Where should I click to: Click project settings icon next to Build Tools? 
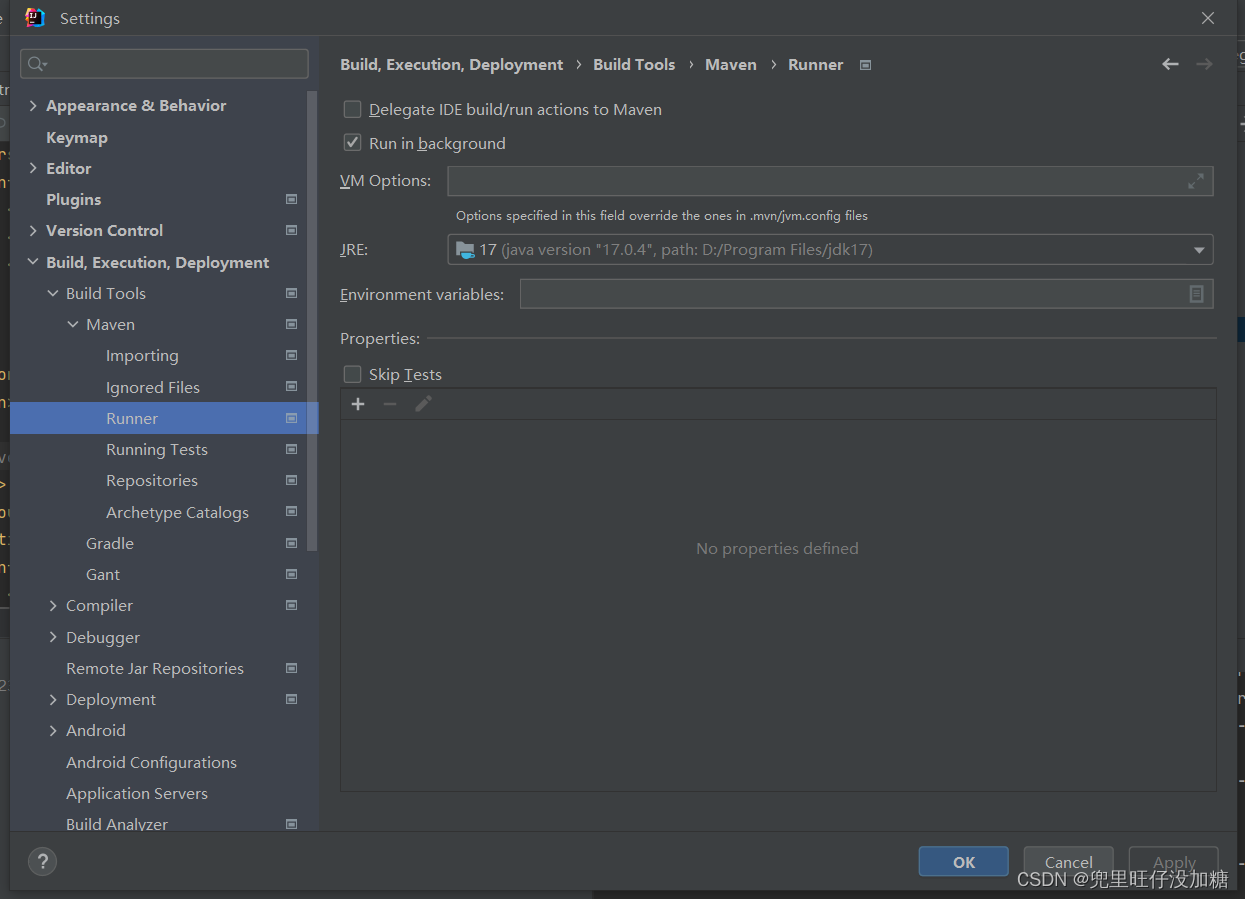tap(291, 293)
